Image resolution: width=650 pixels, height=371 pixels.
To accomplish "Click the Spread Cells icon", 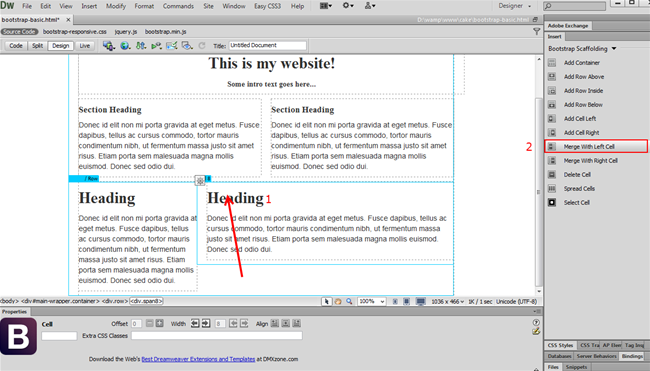I will 552,189.
